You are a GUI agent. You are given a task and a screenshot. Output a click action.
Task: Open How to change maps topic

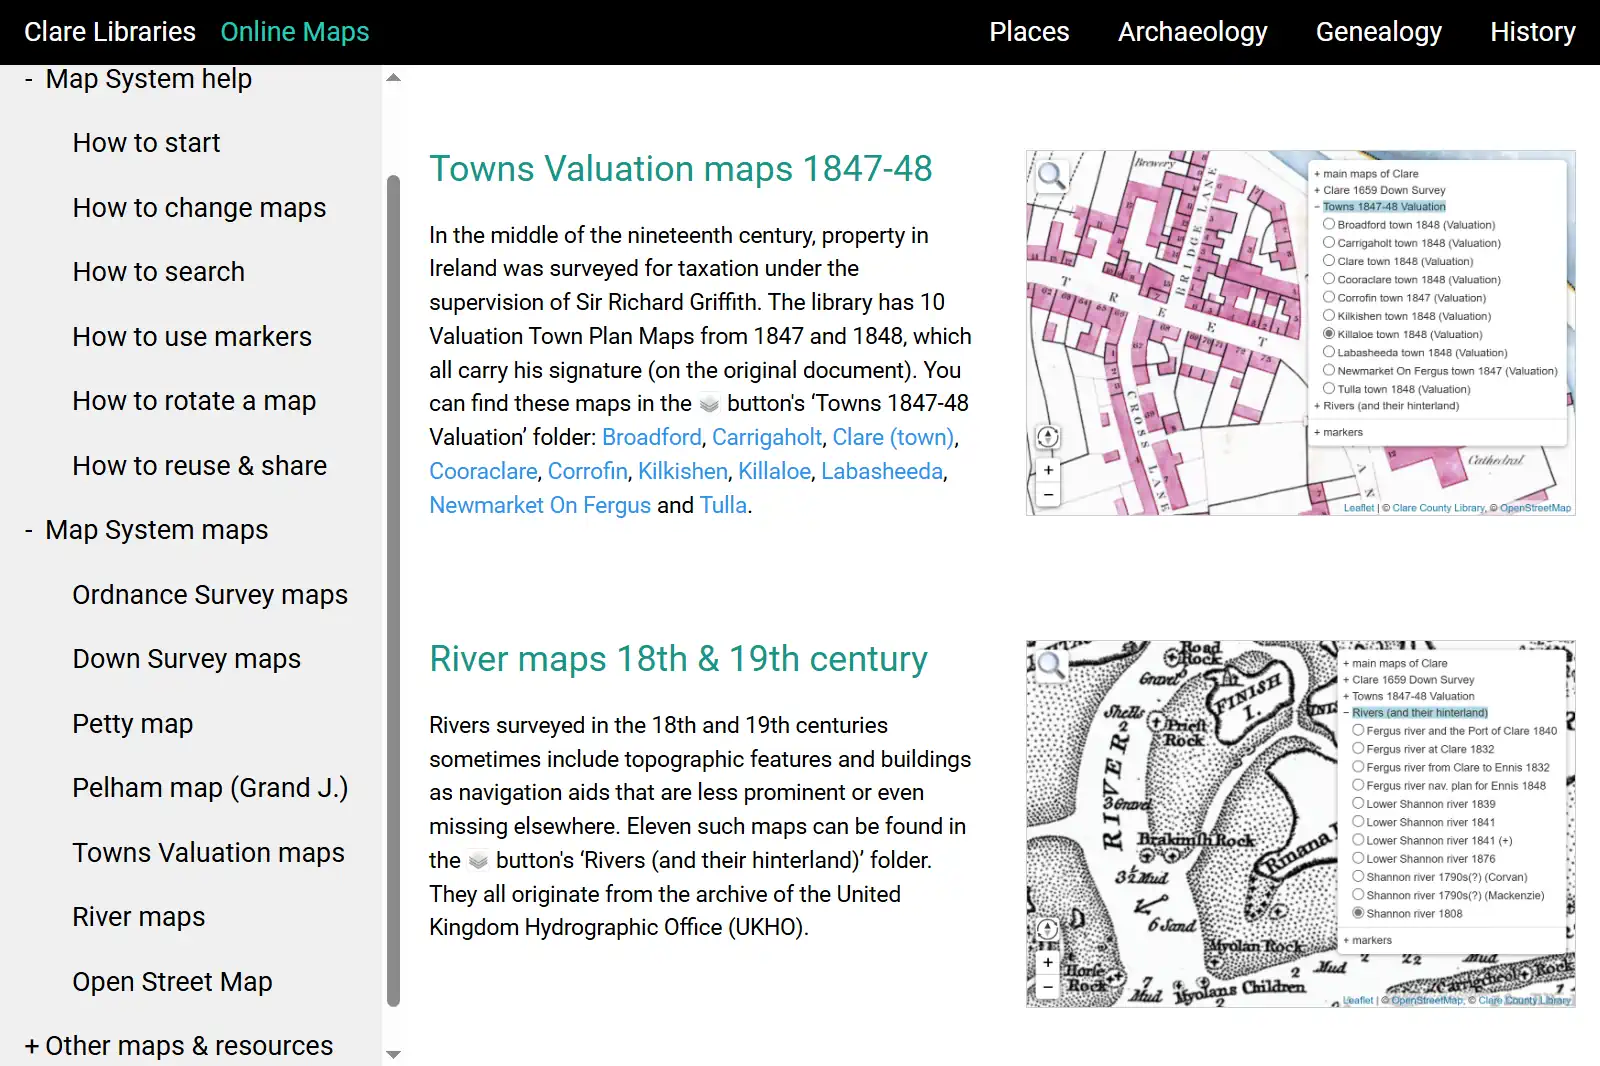199,208
